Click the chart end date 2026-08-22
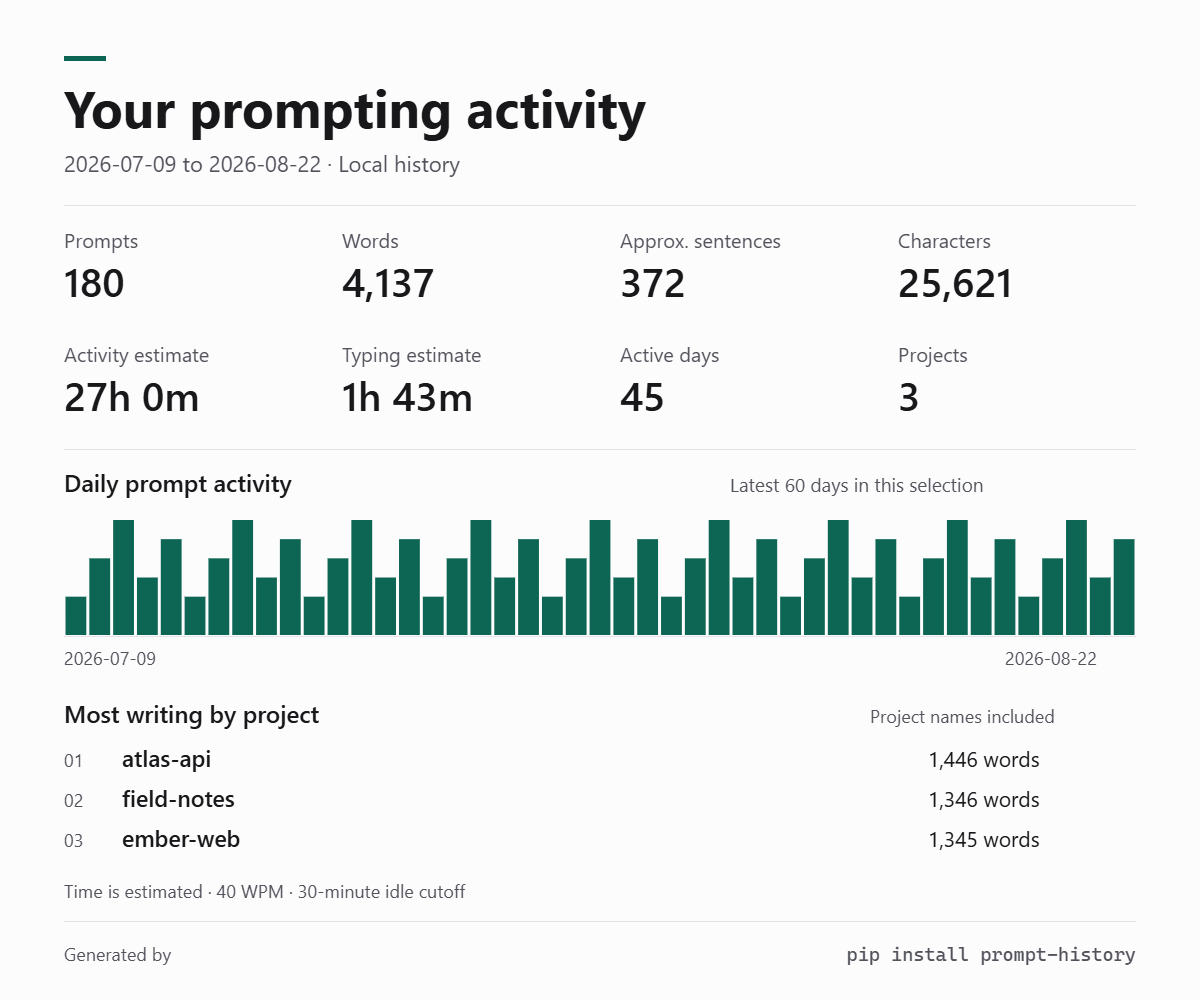 tap(1050, 659)
